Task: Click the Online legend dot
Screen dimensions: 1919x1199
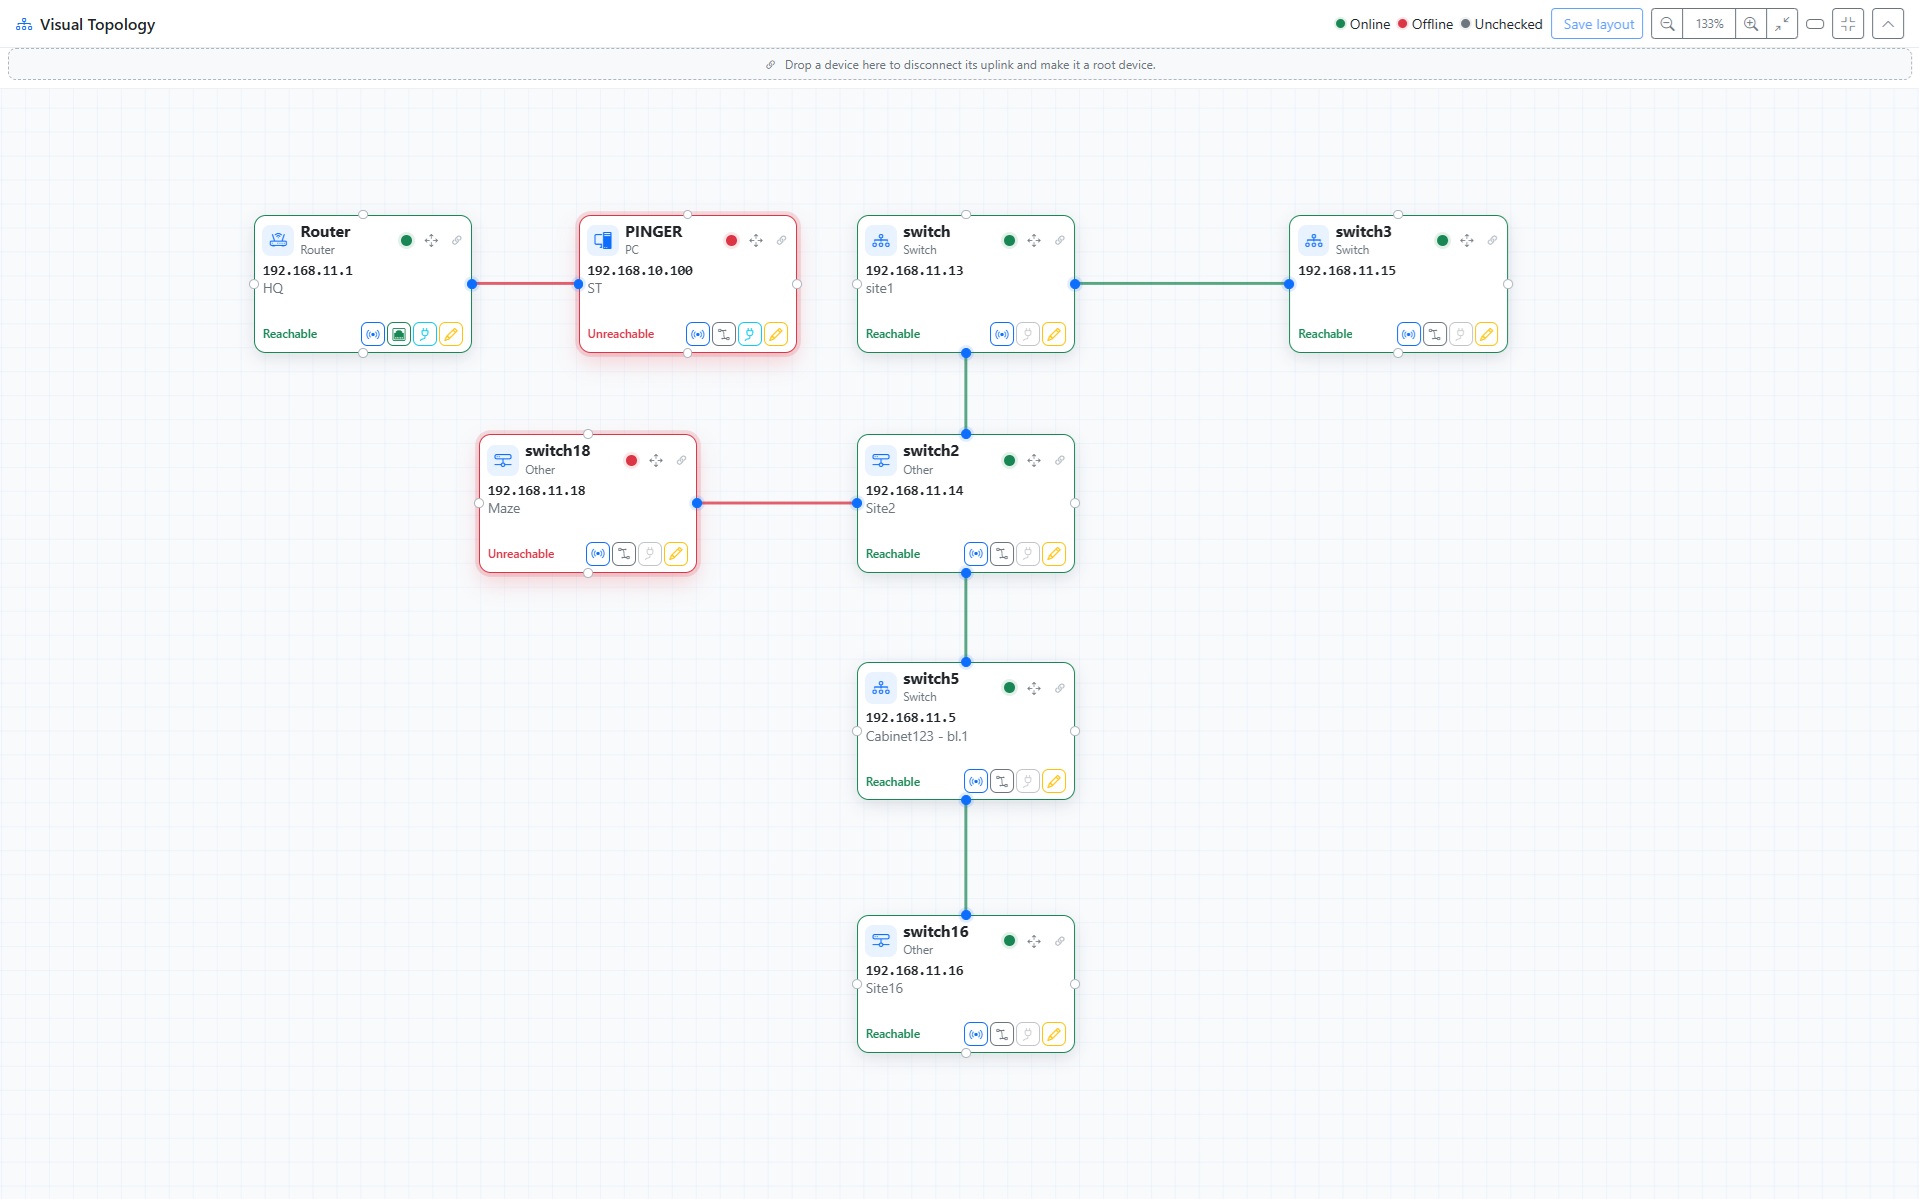Action: pyautogui.click(x=1341, y=24)
